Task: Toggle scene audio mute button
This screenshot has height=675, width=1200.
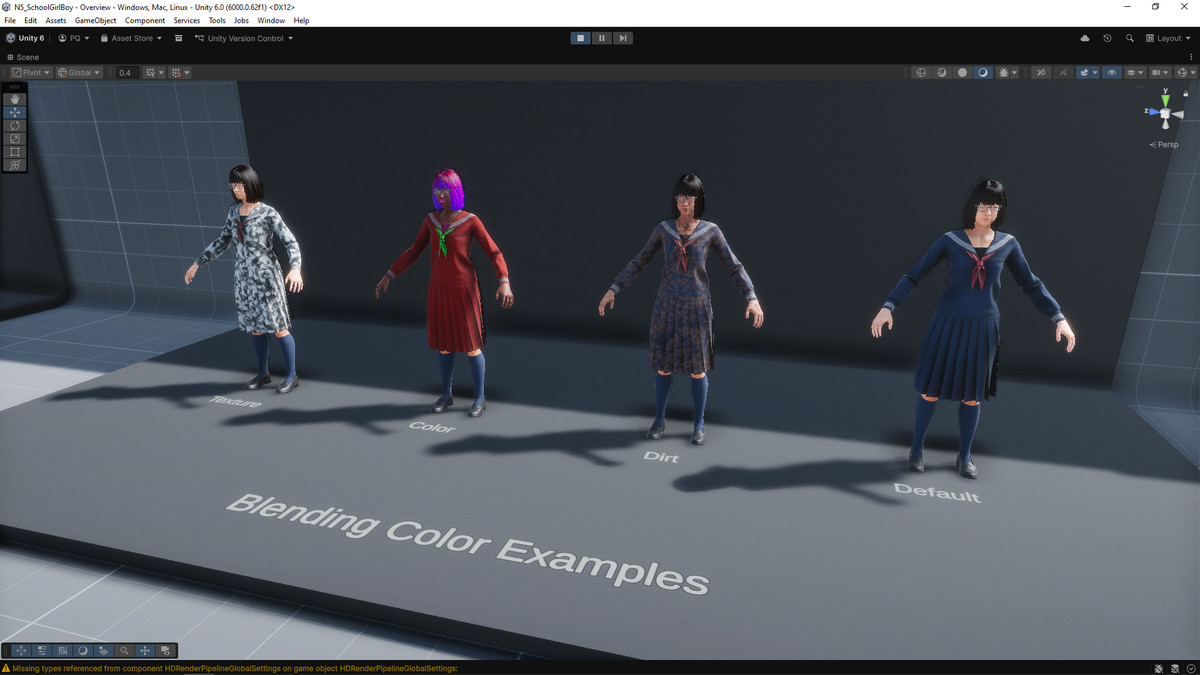Action: tap(1041, 73)
